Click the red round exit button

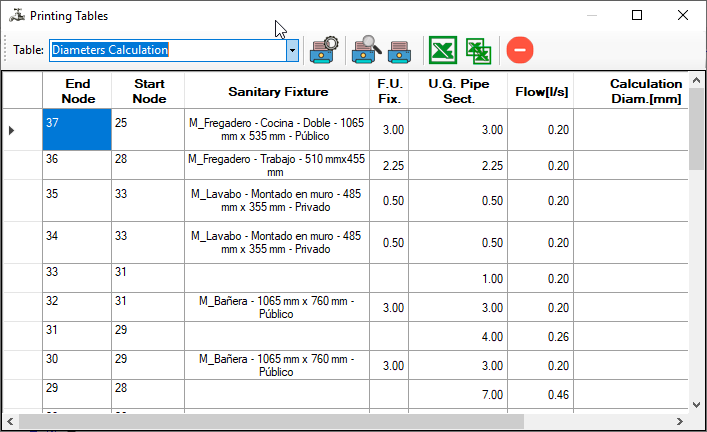[x=519, y=50]
